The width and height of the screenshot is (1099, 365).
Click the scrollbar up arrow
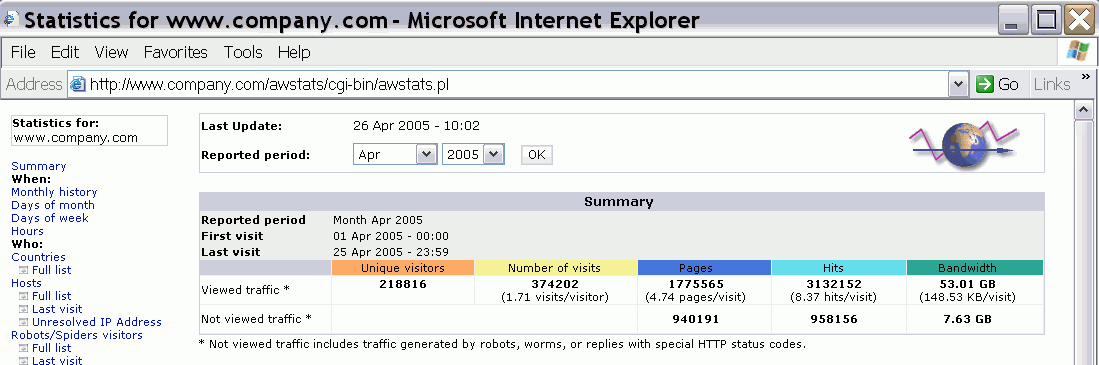(1084, 110)
